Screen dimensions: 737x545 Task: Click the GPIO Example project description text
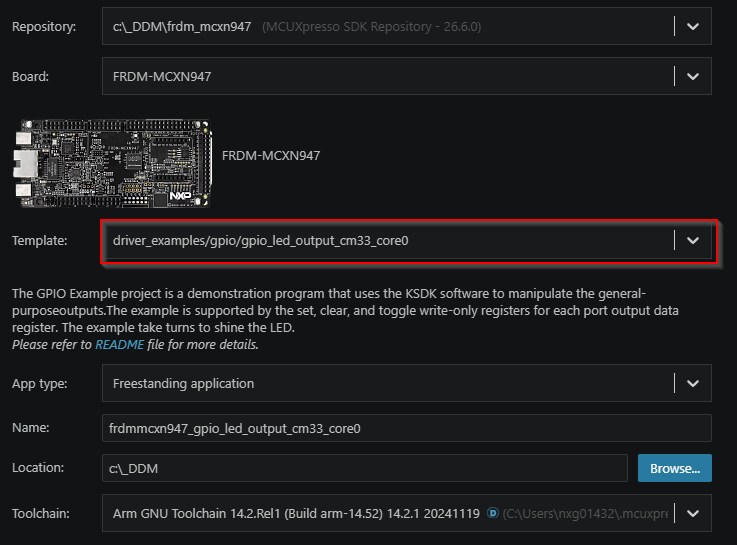pos(345,310)
